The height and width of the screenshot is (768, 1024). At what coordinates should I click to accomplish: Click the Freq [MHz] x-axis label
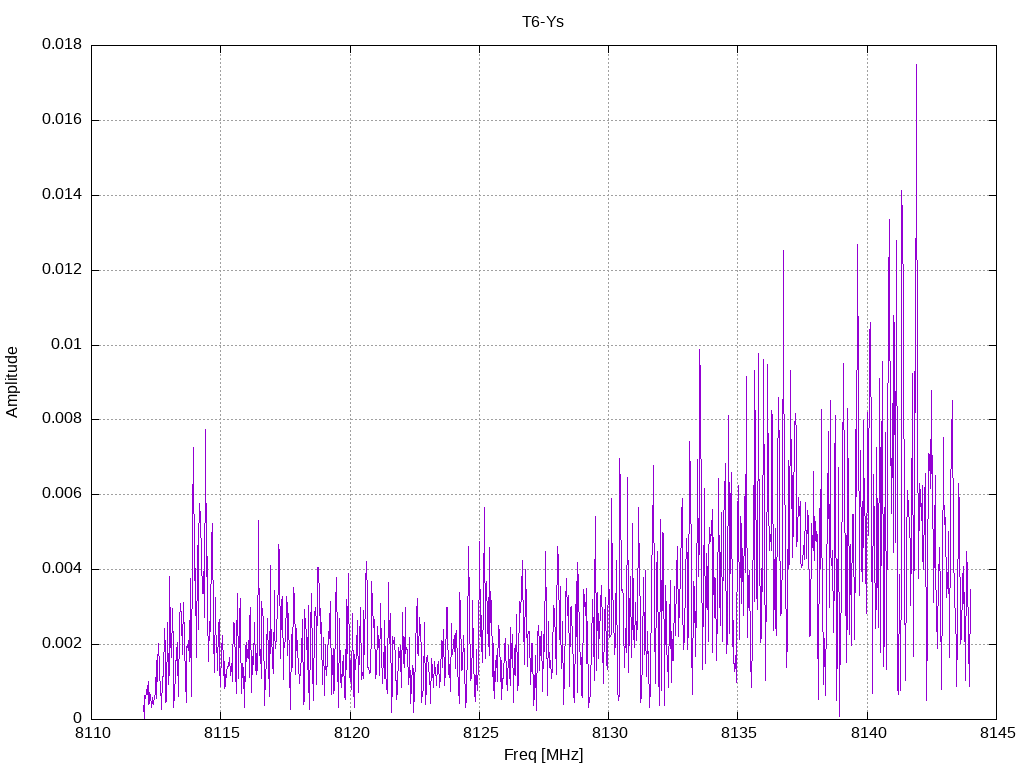(543, 755)
